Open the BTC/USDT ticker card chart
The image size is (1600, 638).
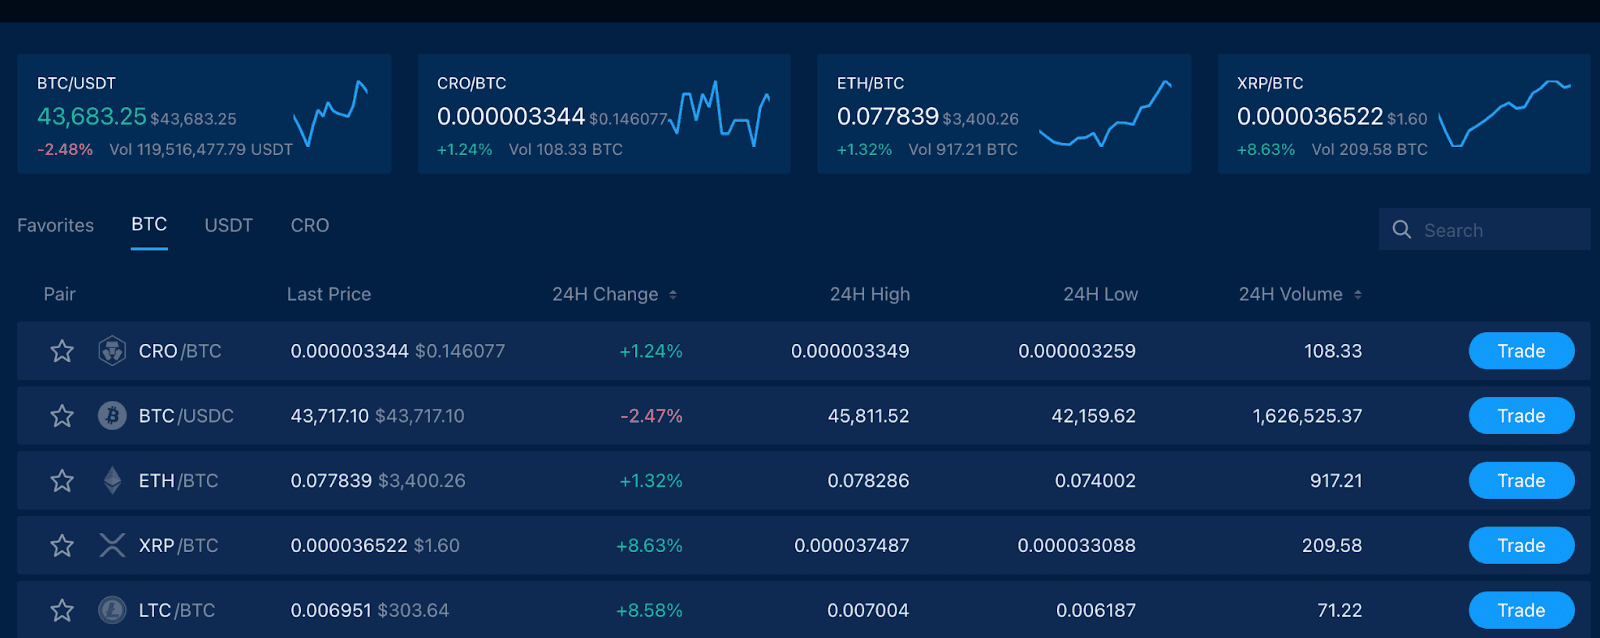330,114
